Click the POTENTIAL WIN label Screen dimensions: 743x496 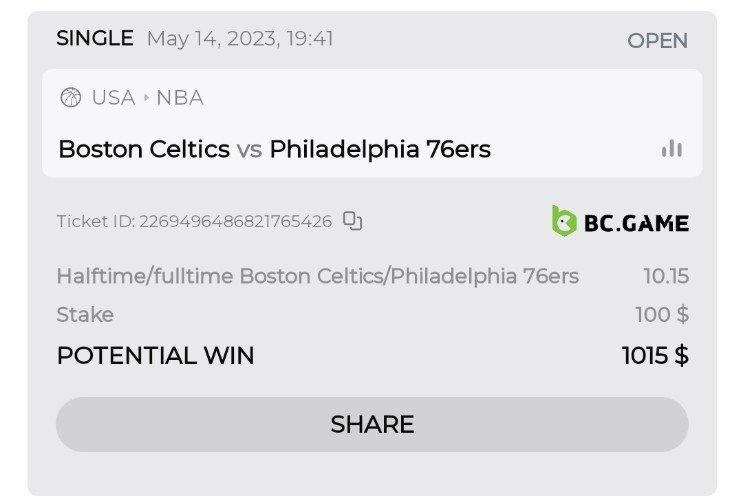pyautogui.click(x=155, y=356)
